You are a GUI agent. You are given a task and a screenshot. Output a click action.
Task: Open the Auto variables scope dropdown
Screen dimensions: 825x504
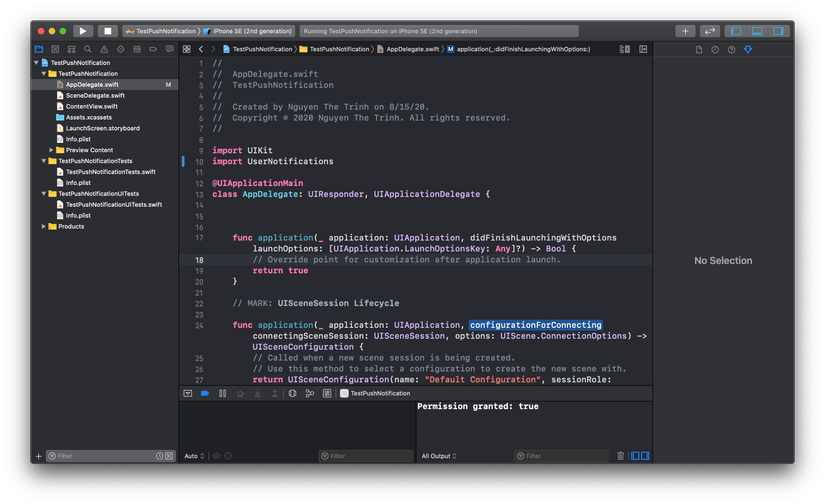[x=193, y=456]
